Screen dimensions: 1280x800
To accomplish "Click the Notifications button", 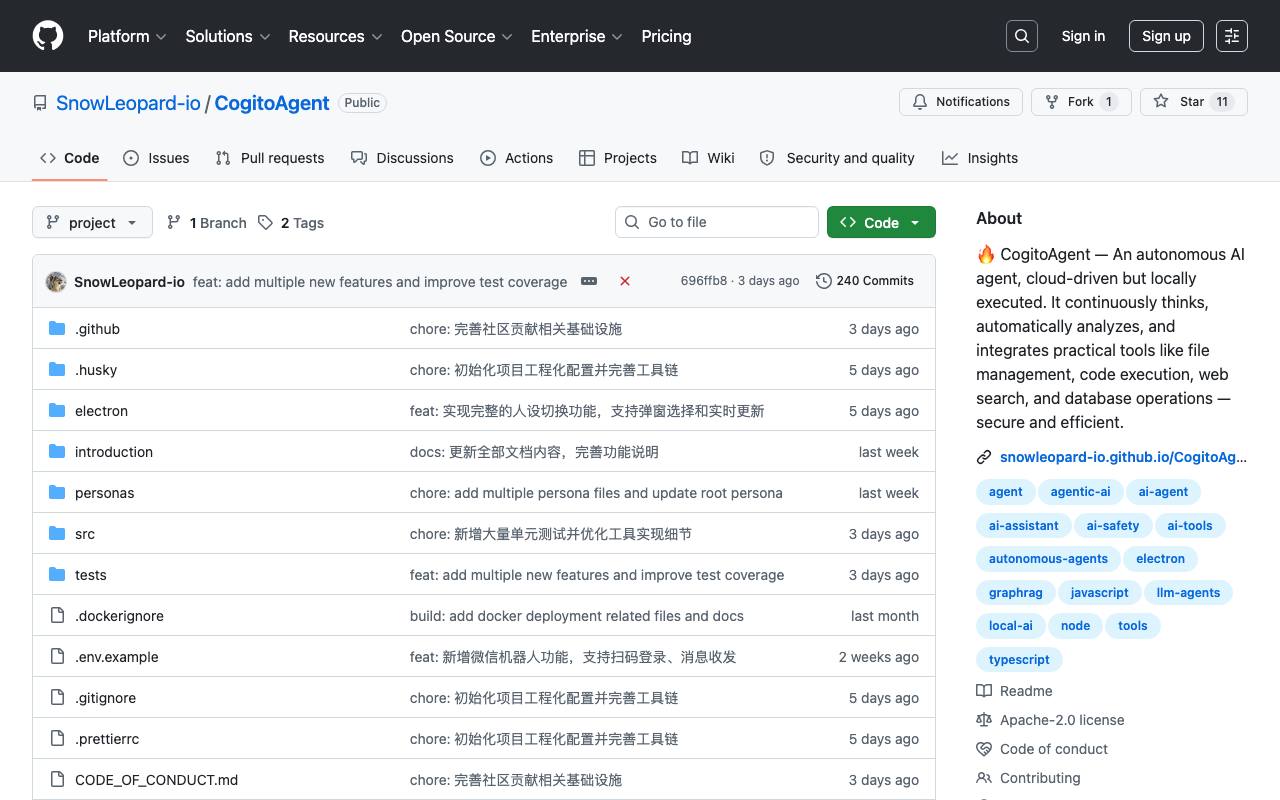I will [x=961, y=102].
